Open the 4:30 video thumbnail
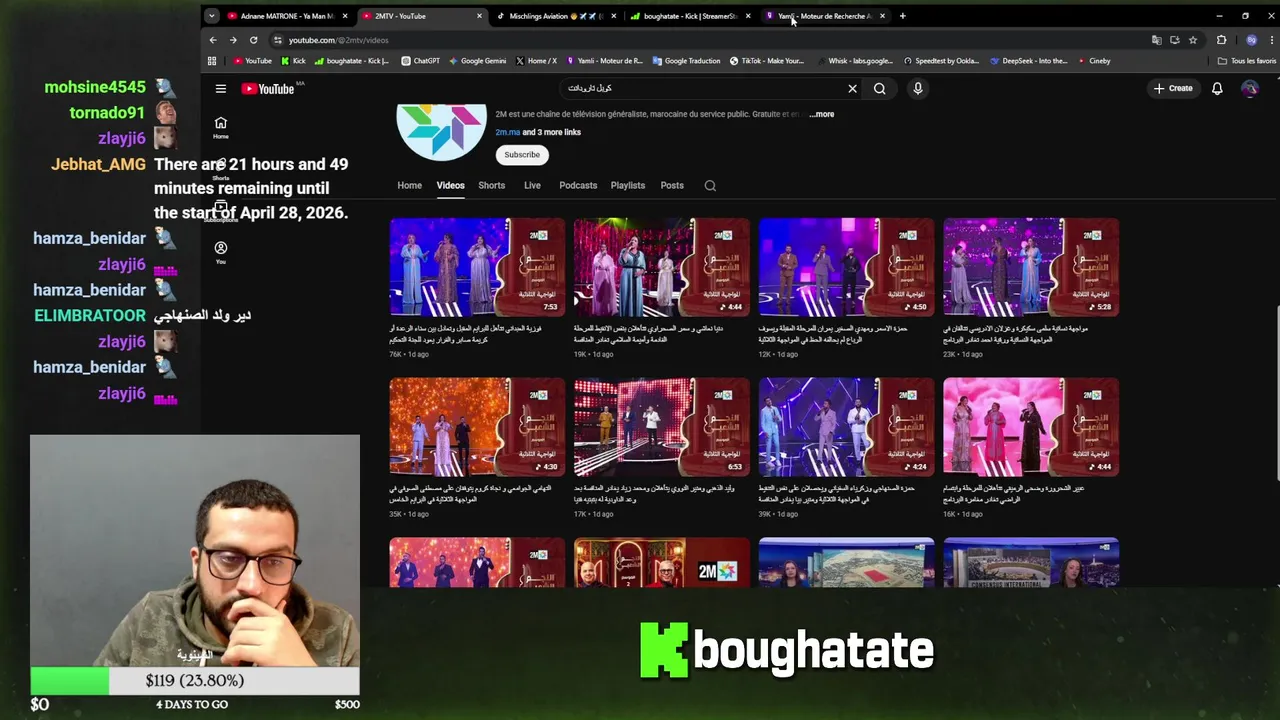The height and width of the screenshot is (720, 1280). (x=477, y=427)
